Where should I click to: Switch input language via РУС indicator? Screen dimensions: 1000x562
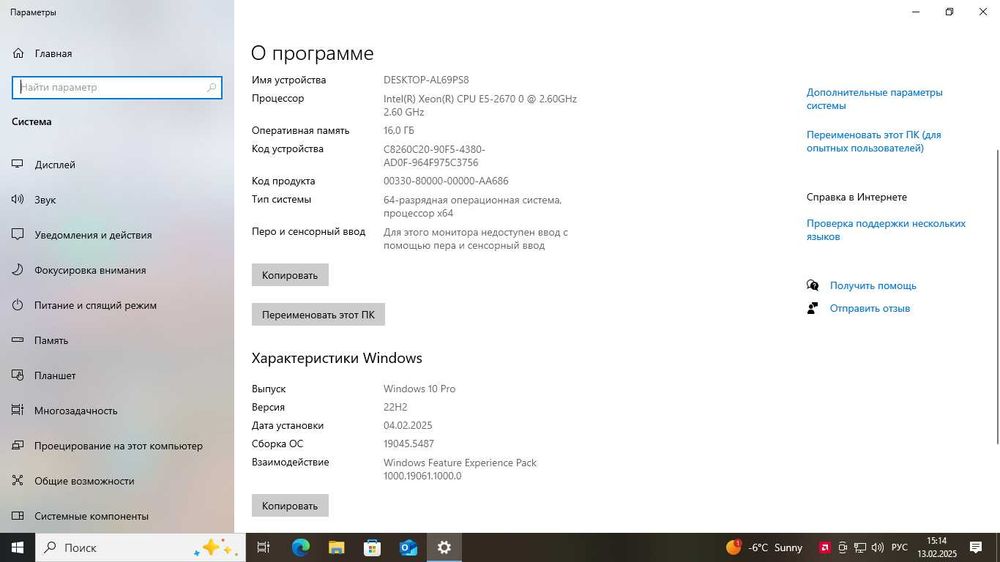pos(899,547)
